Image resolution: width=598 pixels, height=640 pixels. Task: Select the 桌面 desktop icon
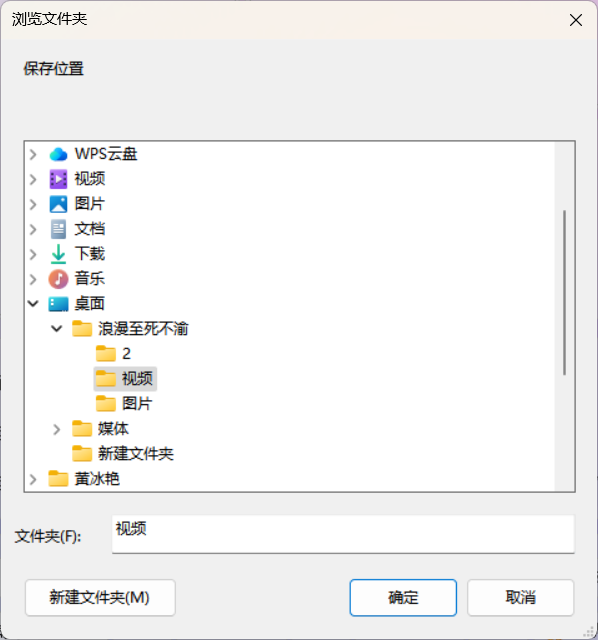pos(58,304)
